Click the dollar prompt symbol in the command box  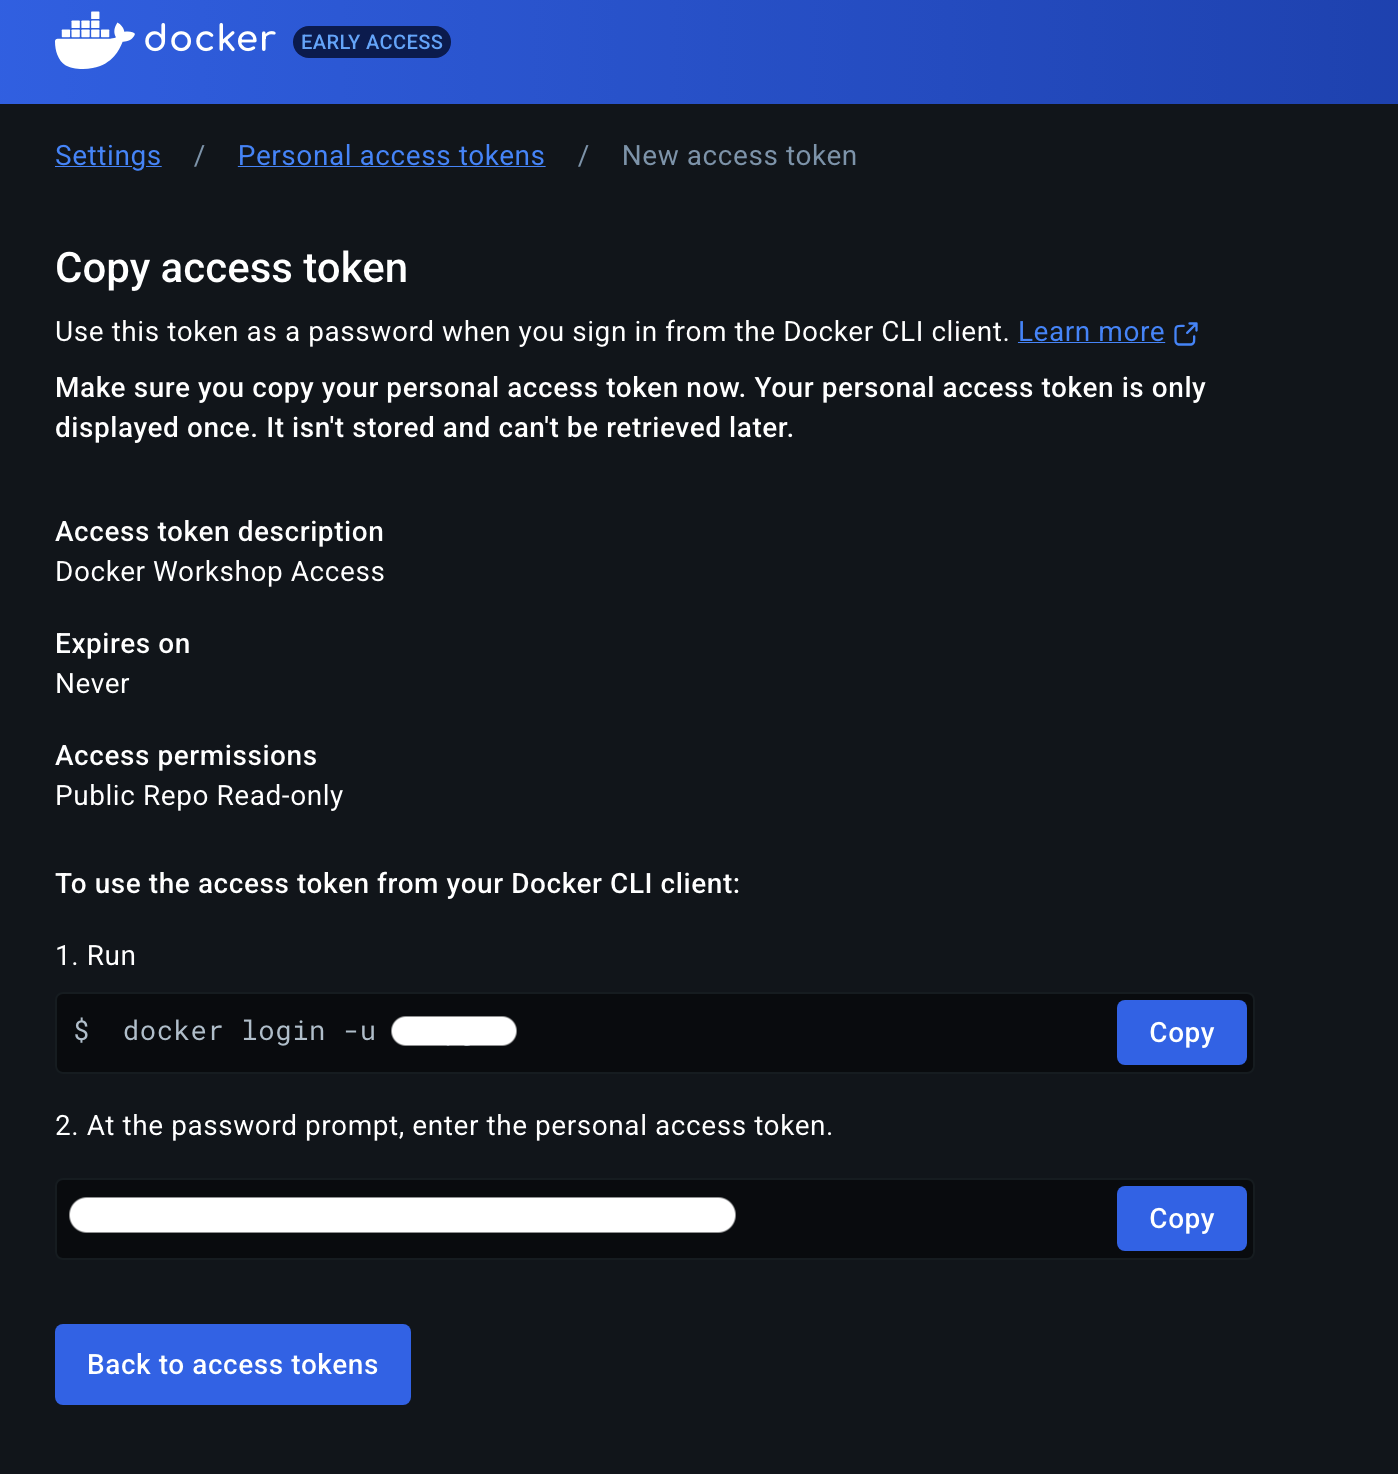tap(83, 1031)
